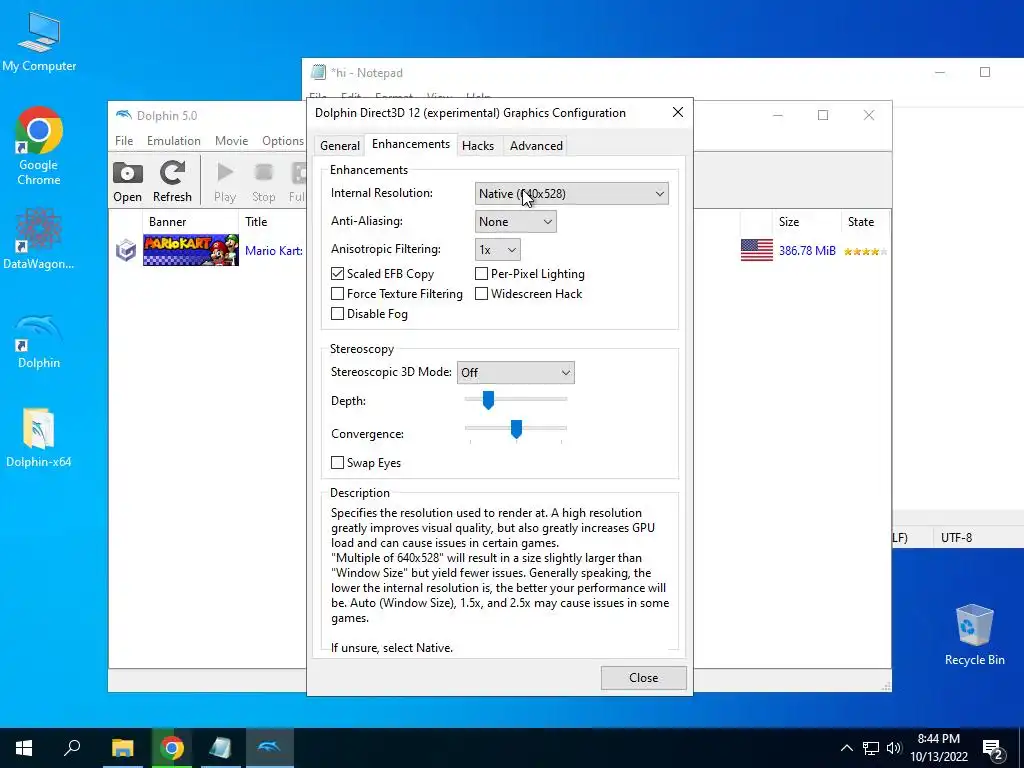Open the Movie menu in Dolphin

(x=231, y=140)
